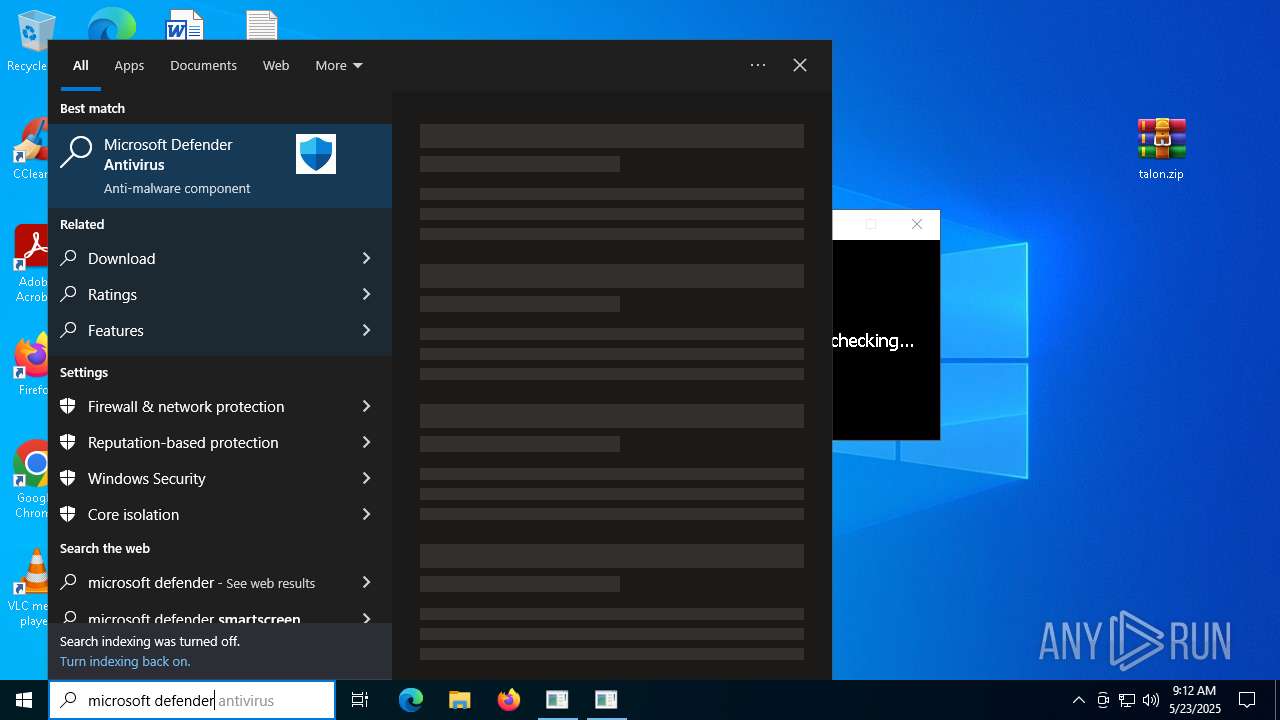Click the security tray icon near network
This screenshot has height=720, width=1280.
click(1103, 700)
